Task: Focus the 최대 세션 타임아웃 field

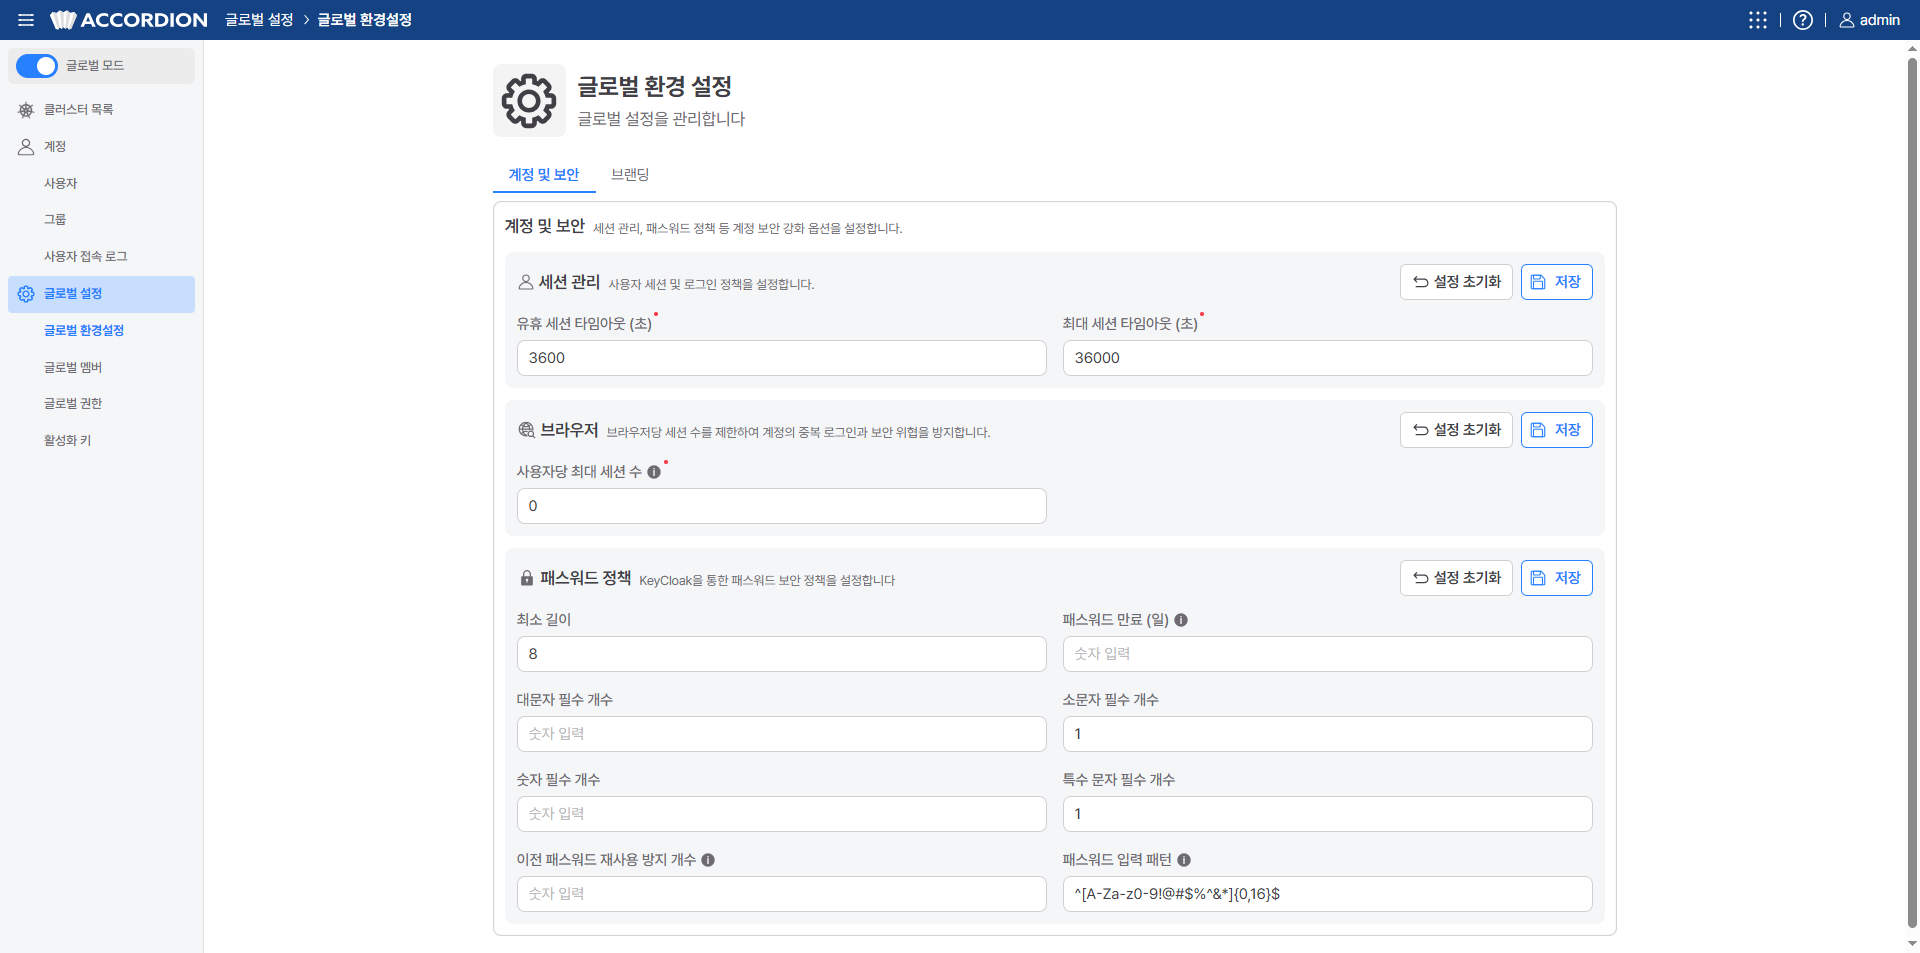Action: [x=1328, y=358]
